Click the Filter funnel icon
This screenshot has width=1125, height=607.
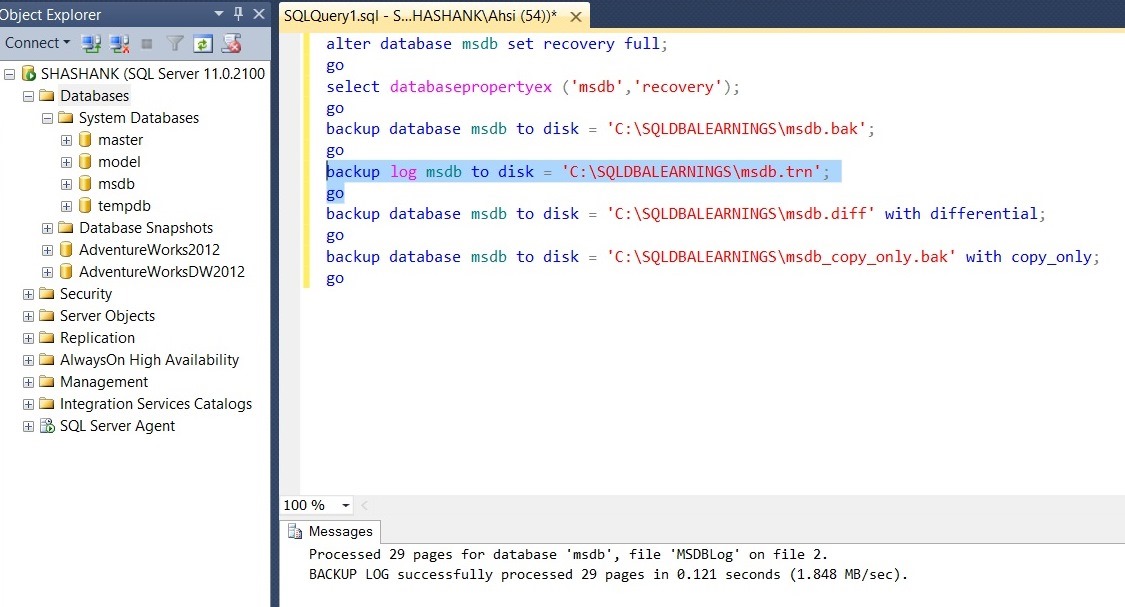174,44
